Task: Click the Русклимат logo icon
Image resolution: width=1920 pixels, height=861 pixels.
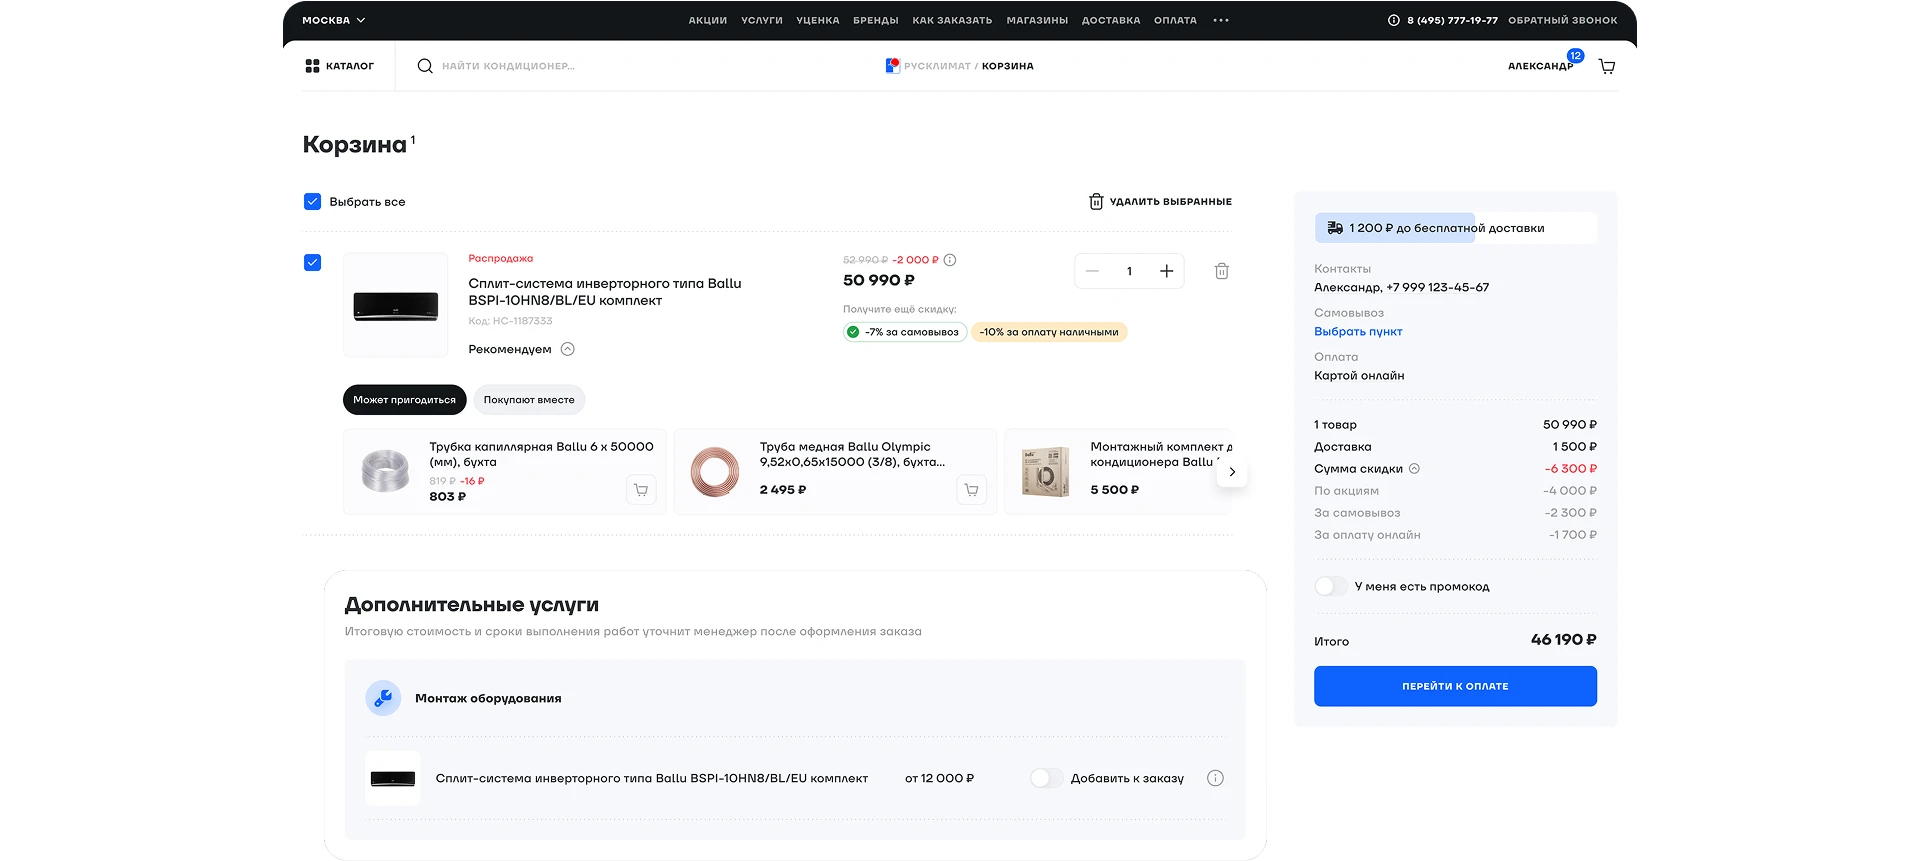Action: click(892, 66)
